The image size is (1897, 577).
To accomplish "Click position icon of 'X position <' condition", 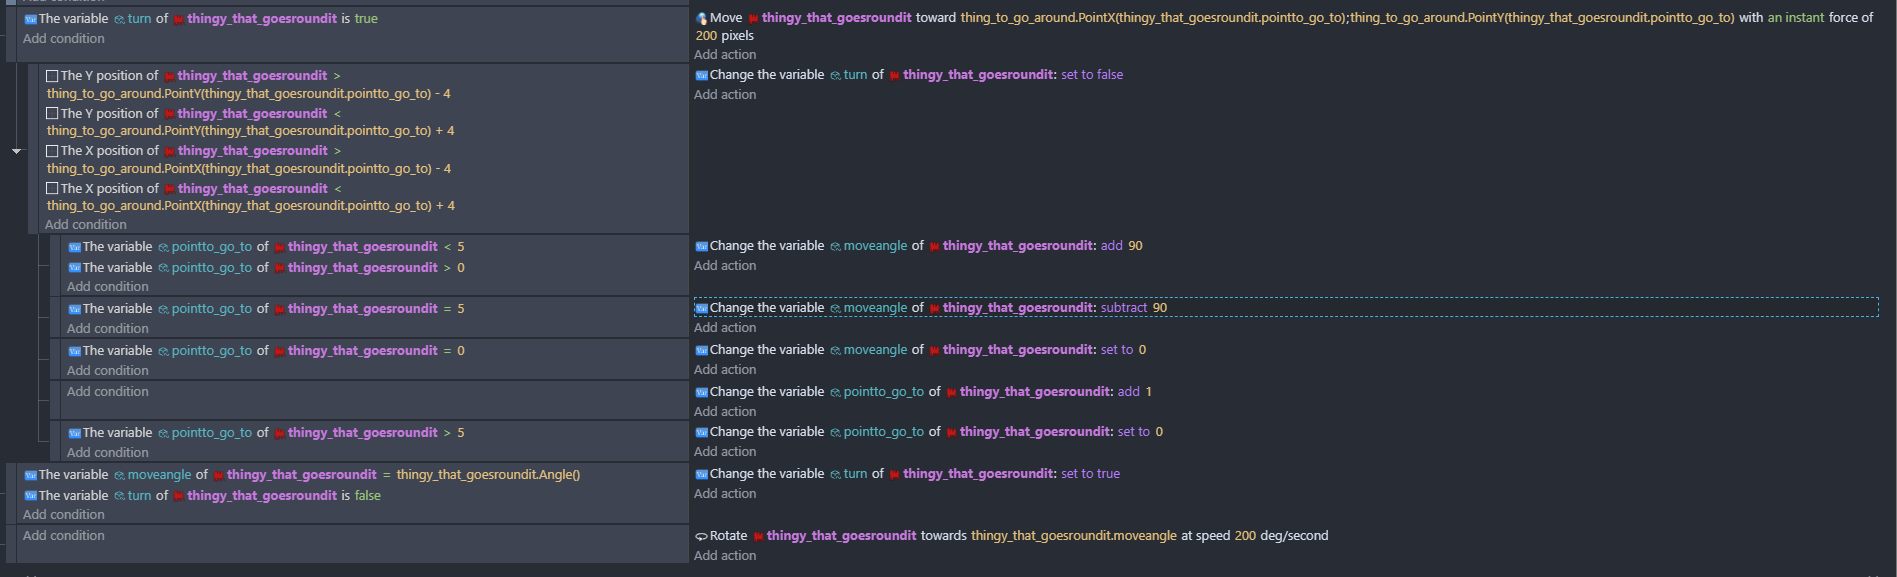I will click(52, 189).
